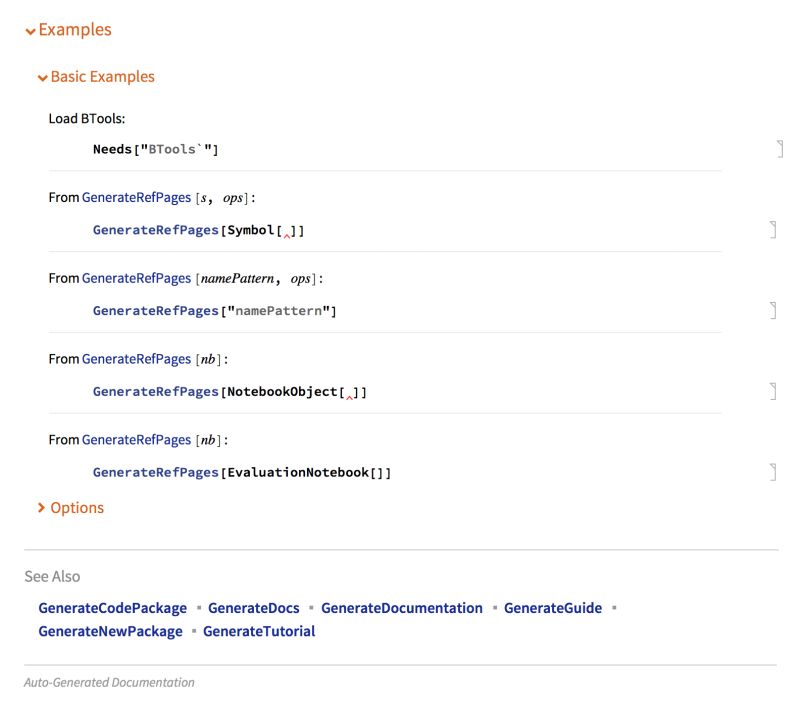Select cell bracket for NotebookObject example
The image size is (800, 713).
[772, 390]
